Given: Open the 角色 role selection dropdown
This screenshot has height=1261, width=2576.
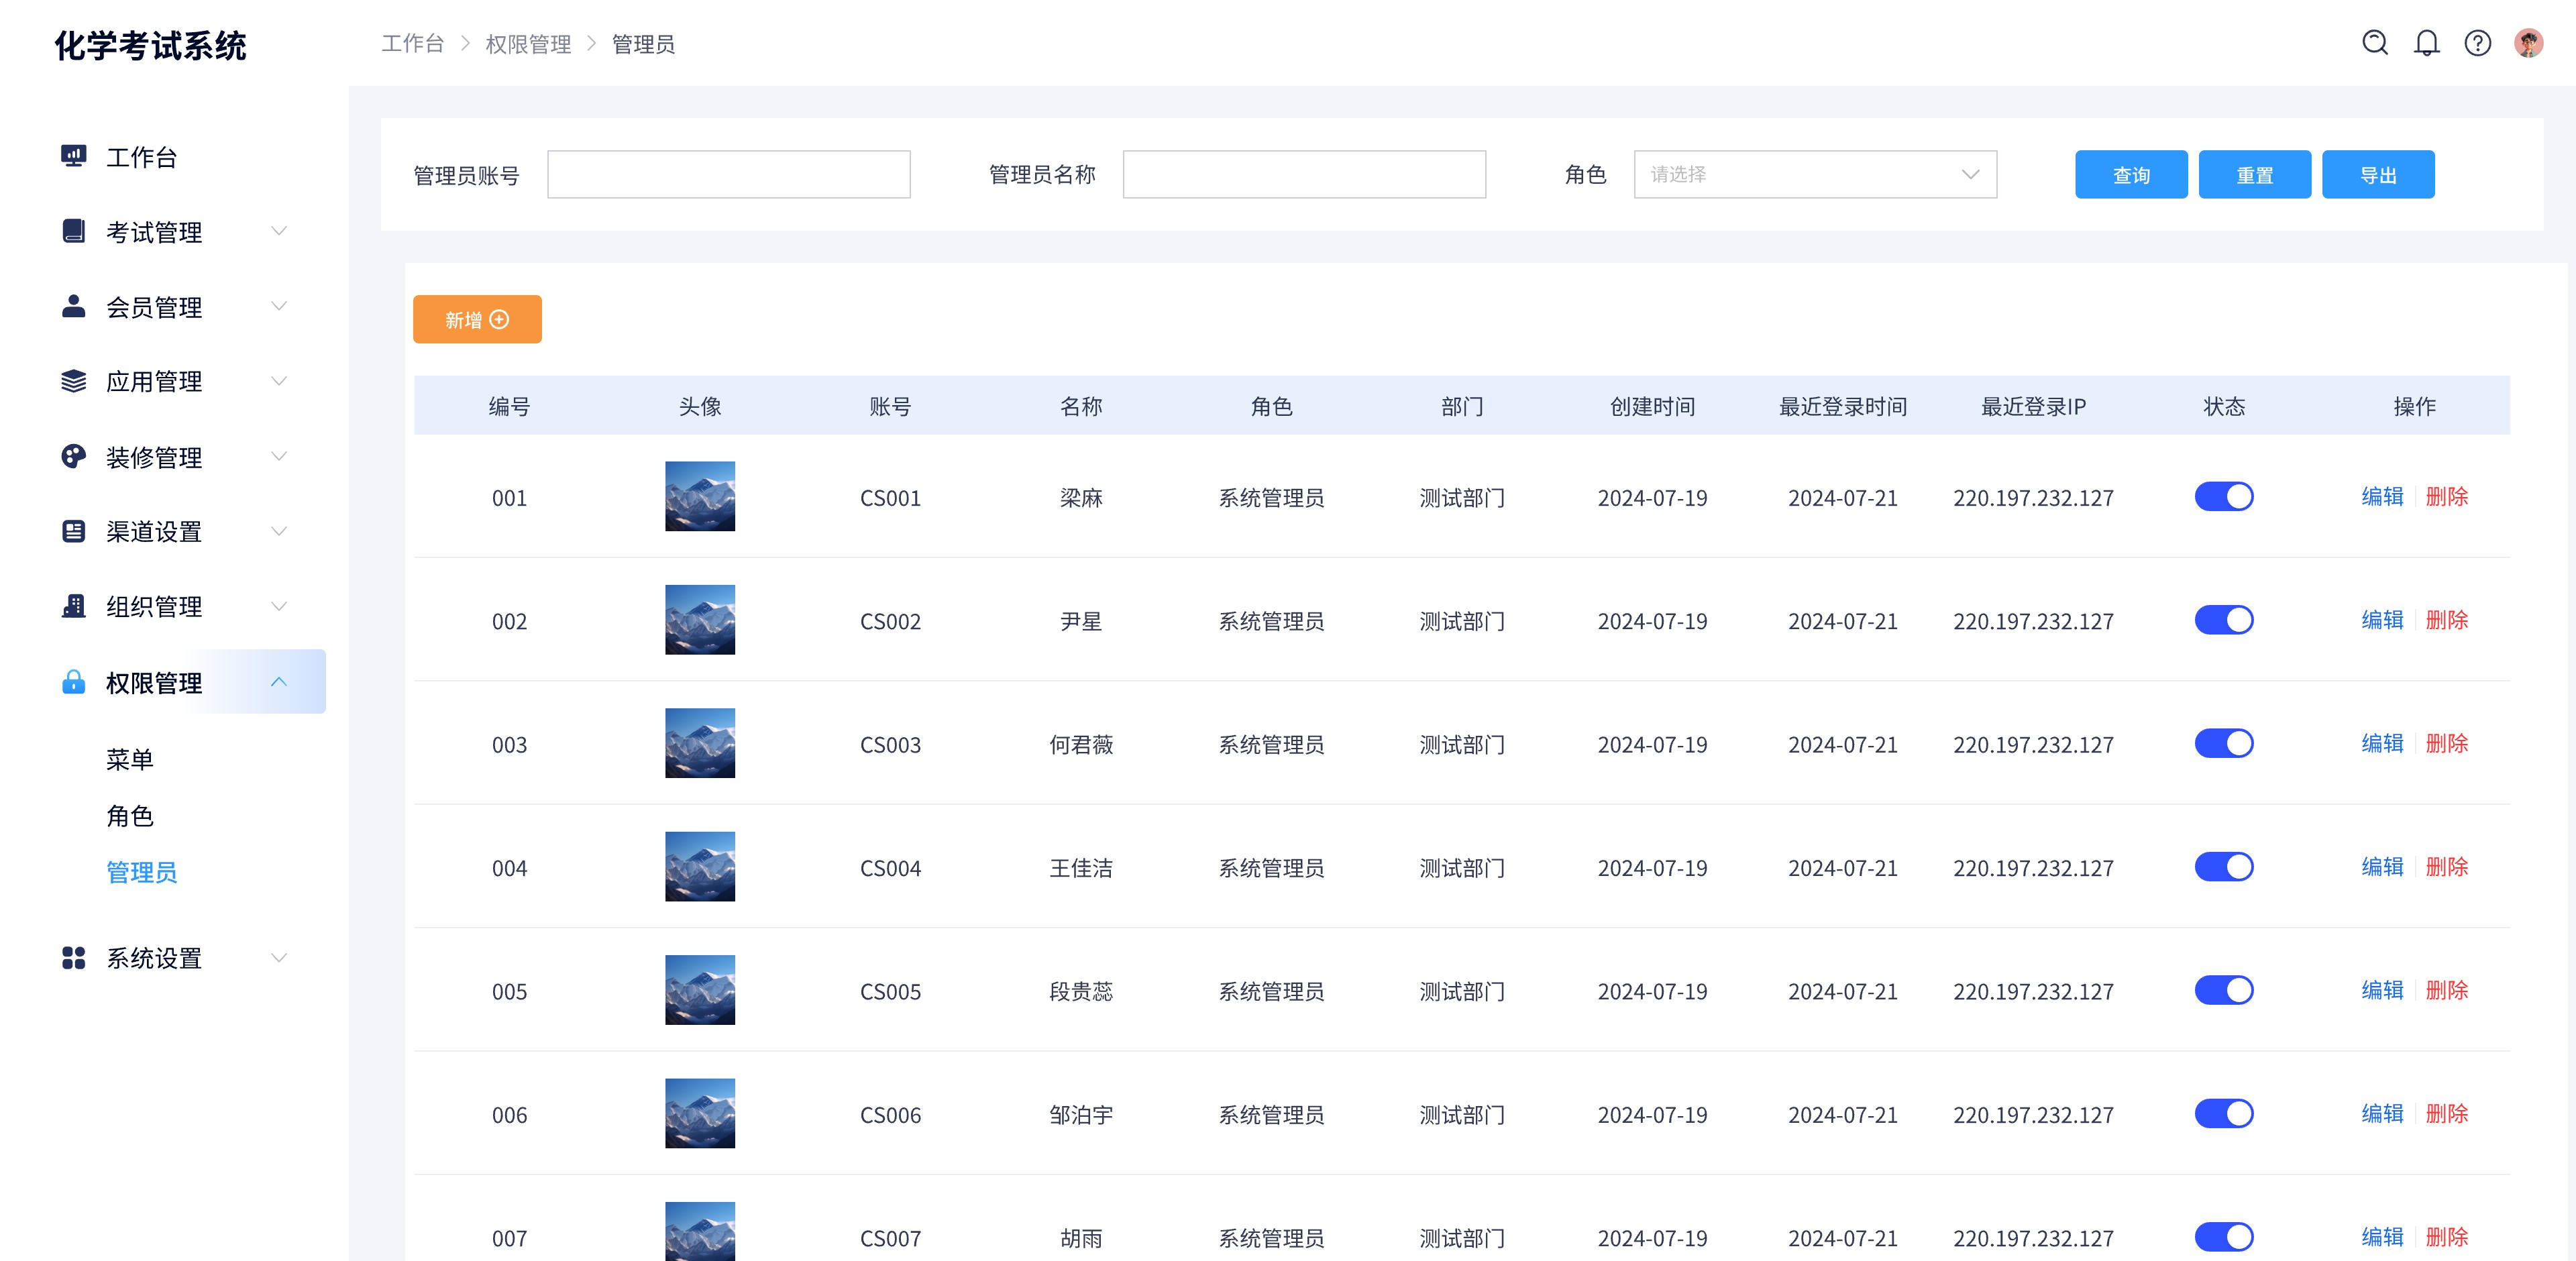Looking at the screenshot, I should (x=1815, y=174).
